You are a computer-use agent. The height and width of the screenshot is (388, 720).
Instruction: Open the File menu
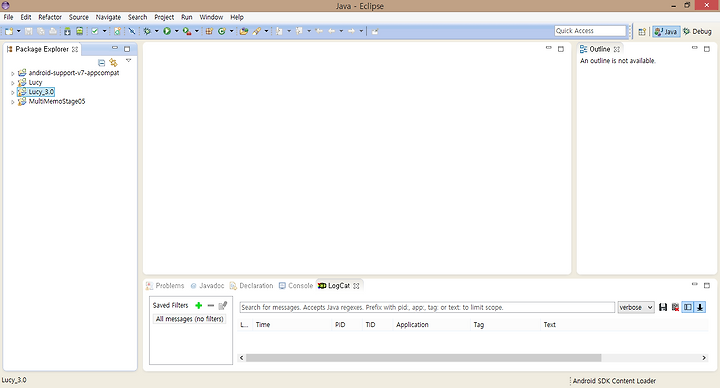pyautogui.click(x=8, y=17)
